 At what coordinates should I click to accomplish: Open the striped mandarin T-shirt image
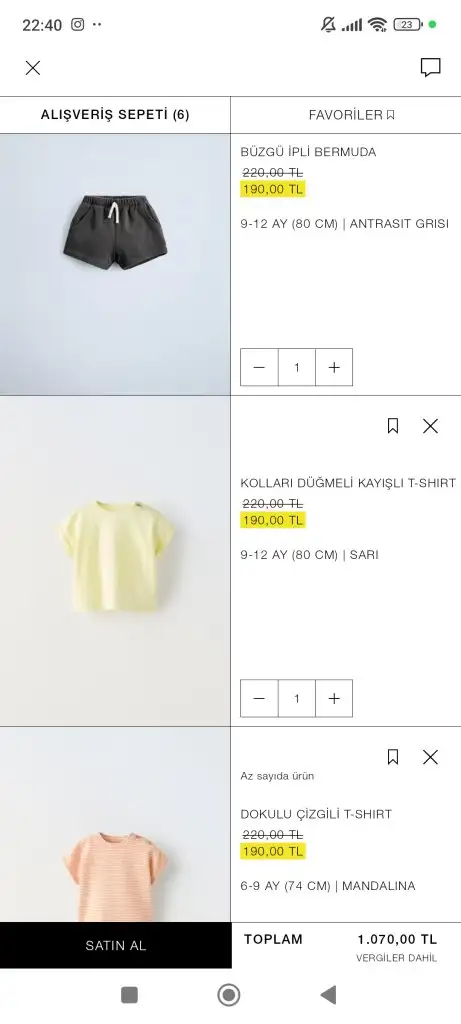coord(115,824)
